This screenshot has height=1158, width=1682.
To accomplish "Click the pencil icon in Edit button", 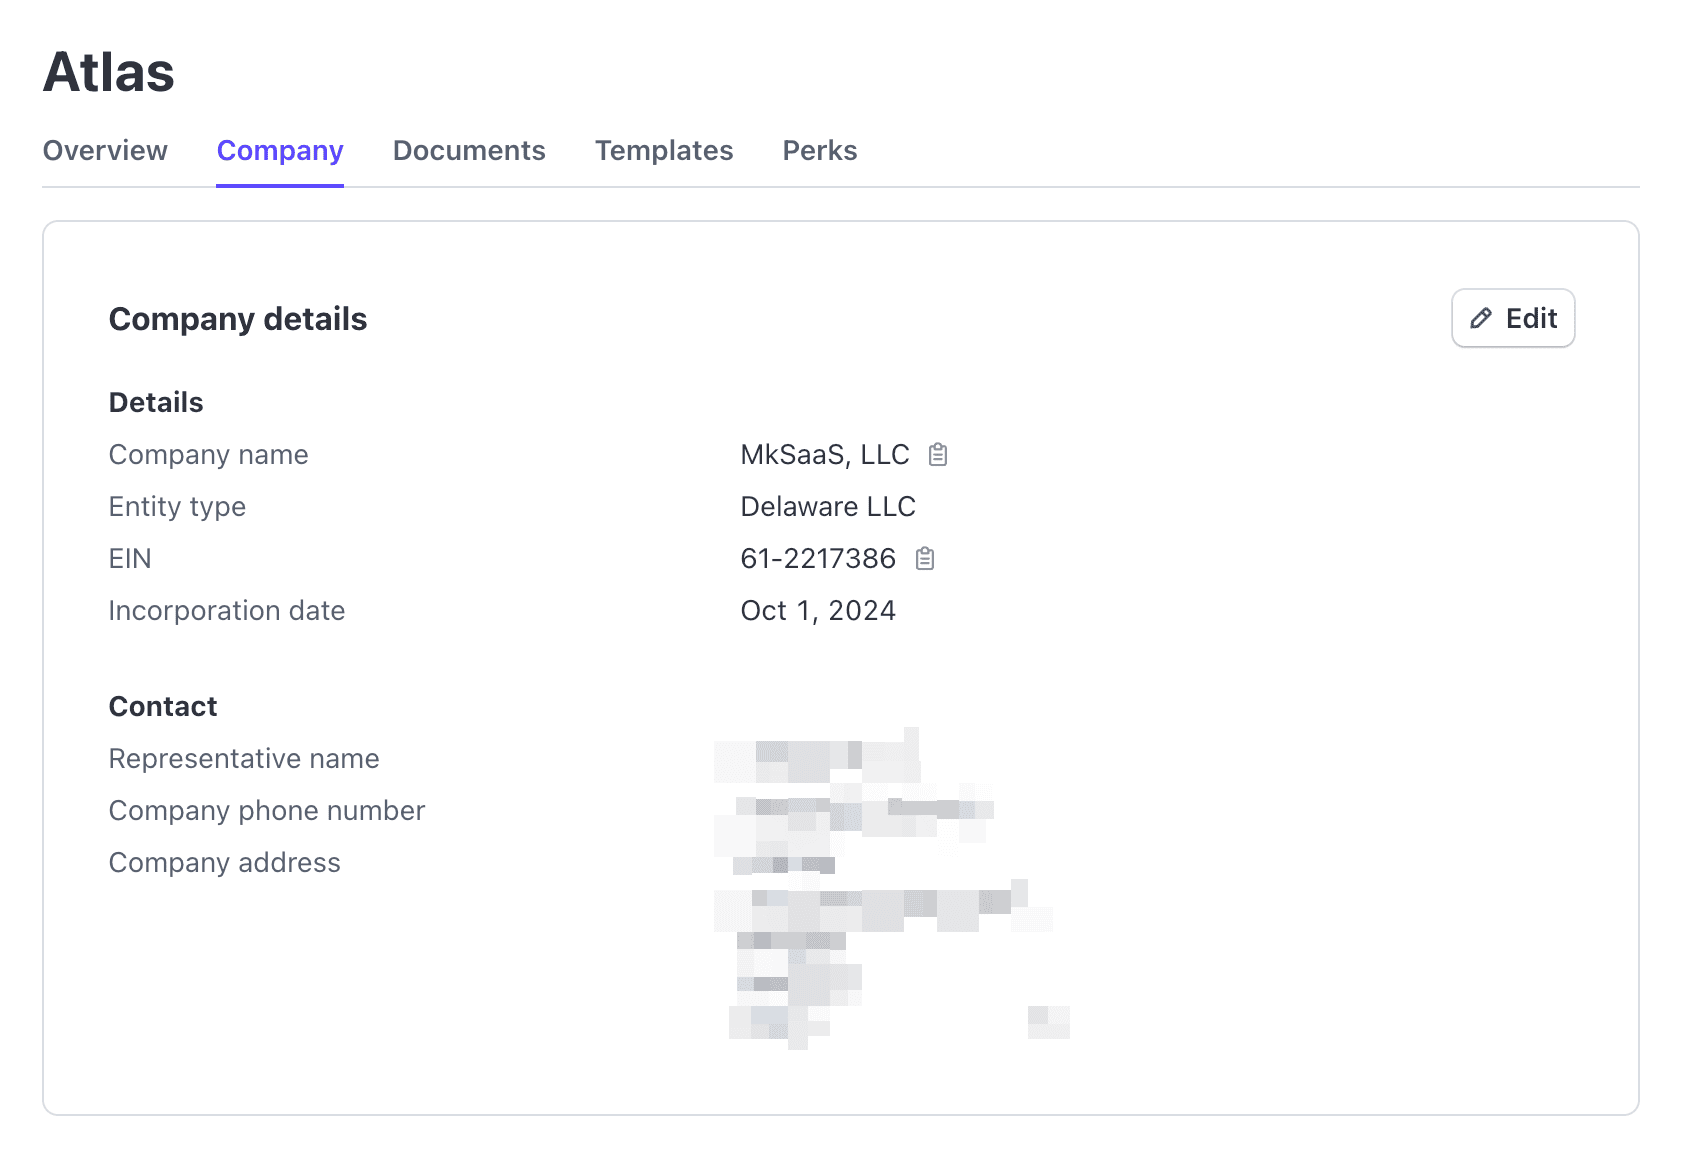I will tap(1481, 319).
